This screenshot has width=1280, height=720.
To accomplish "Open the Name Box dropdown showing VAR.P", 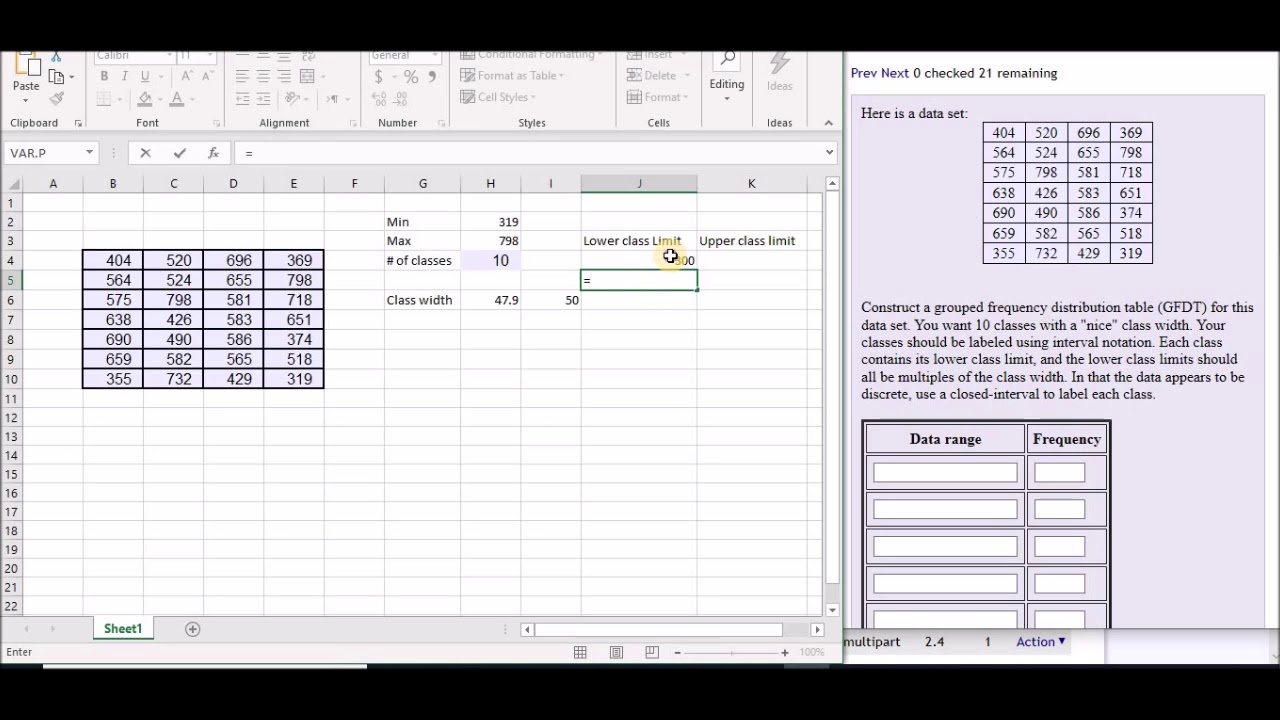I will (x=89, y=153).
